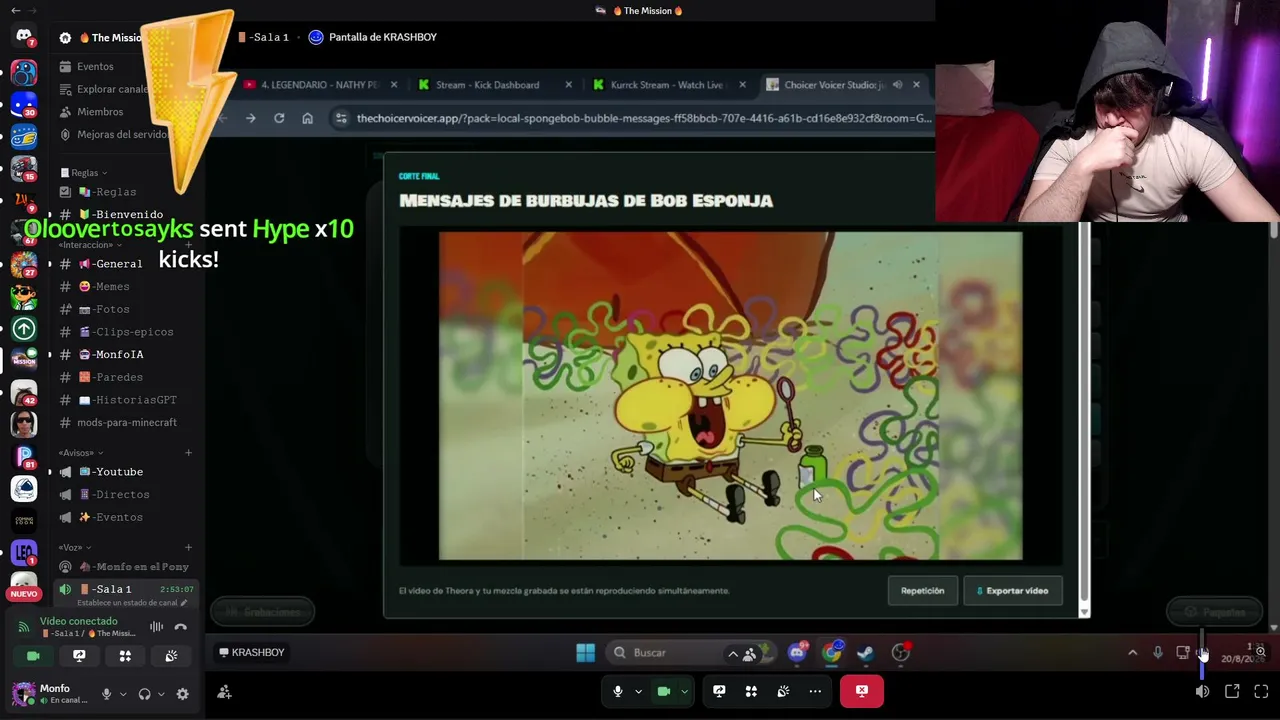Share screen from the bottom call bar
1280x720 pixels.
[719, 691]
